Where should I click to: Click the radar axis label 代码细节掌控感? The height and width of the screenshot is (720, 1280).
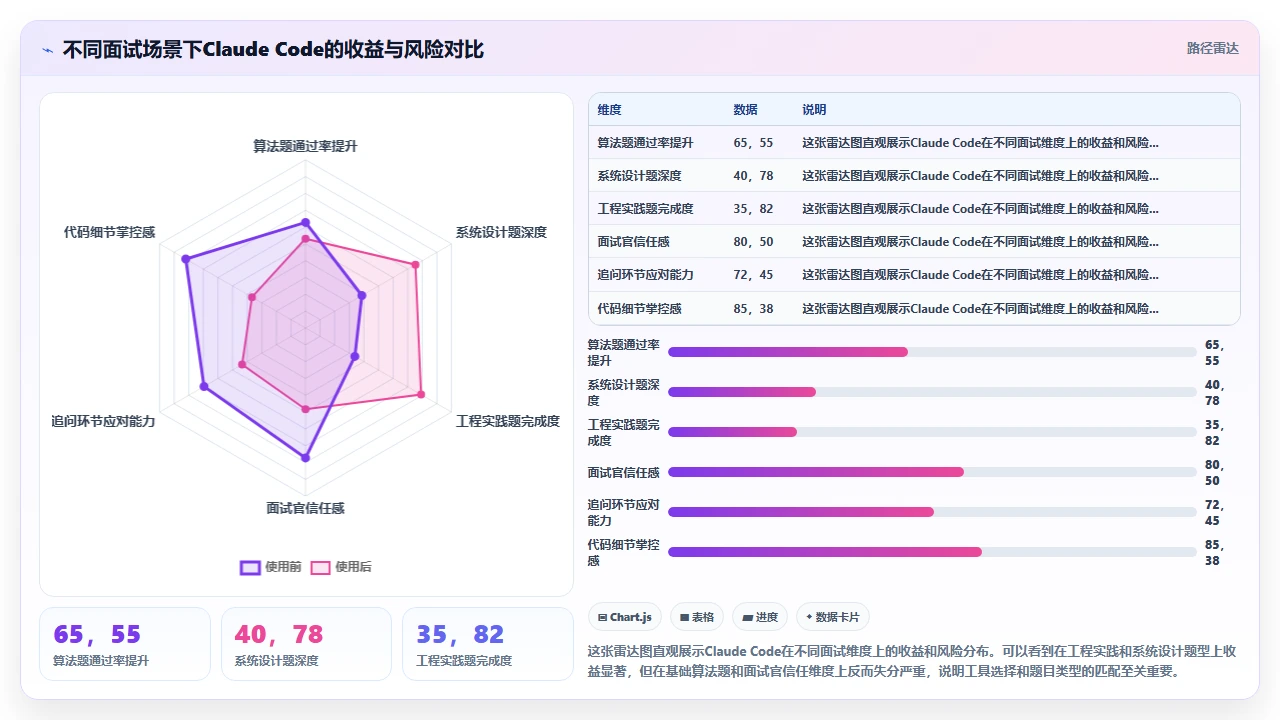(109, 232)
